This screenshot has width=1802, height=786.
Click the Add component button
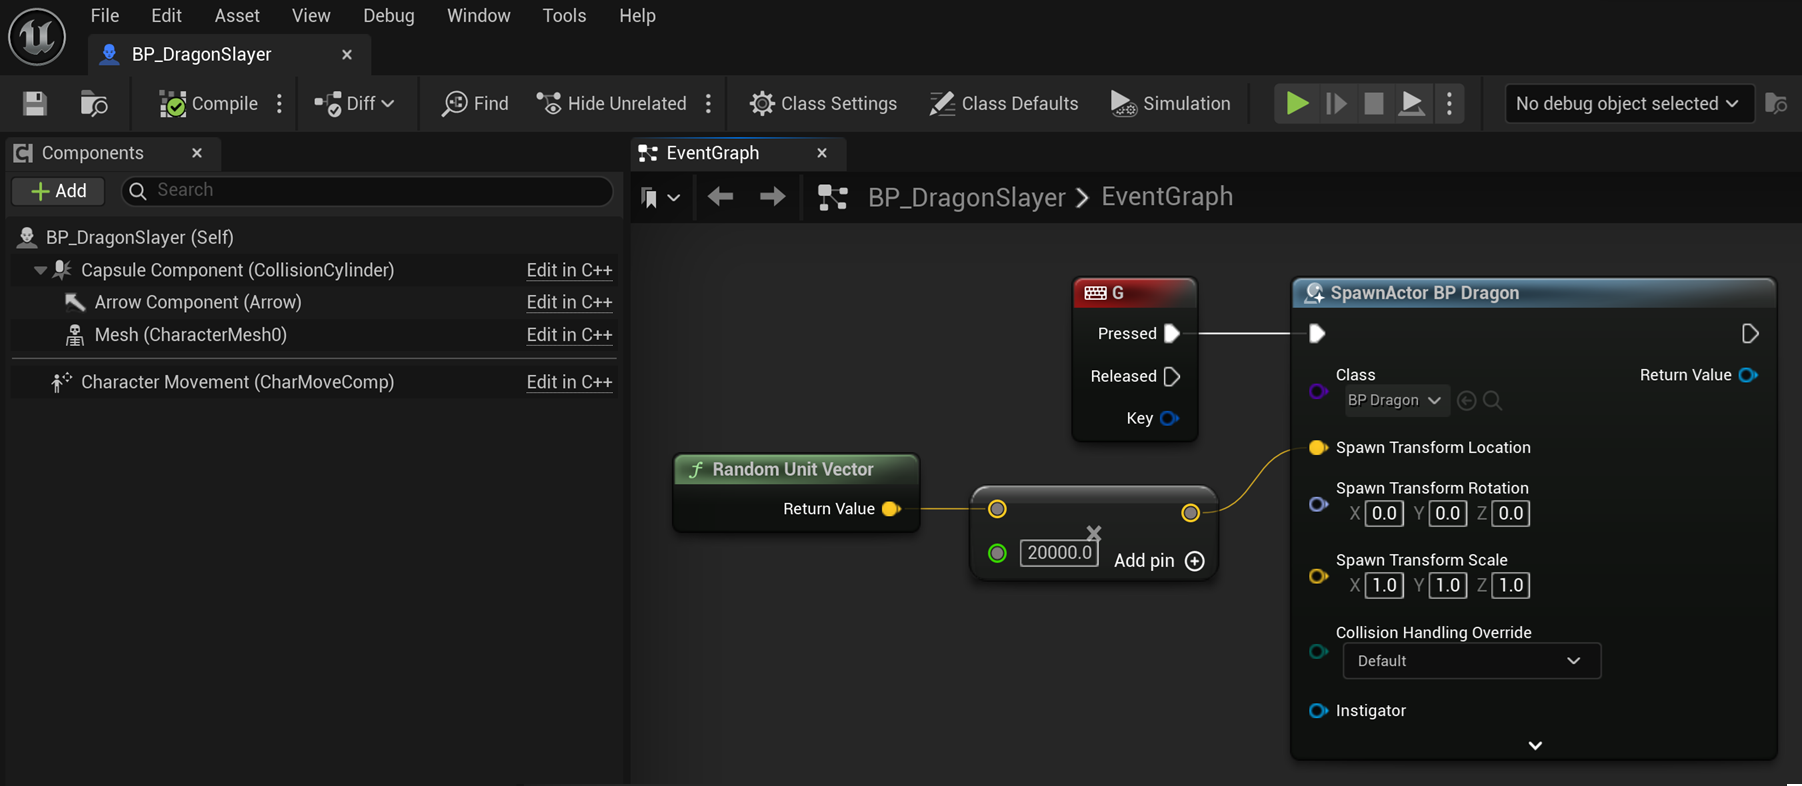pyautogui.click(x=59, y=191)
